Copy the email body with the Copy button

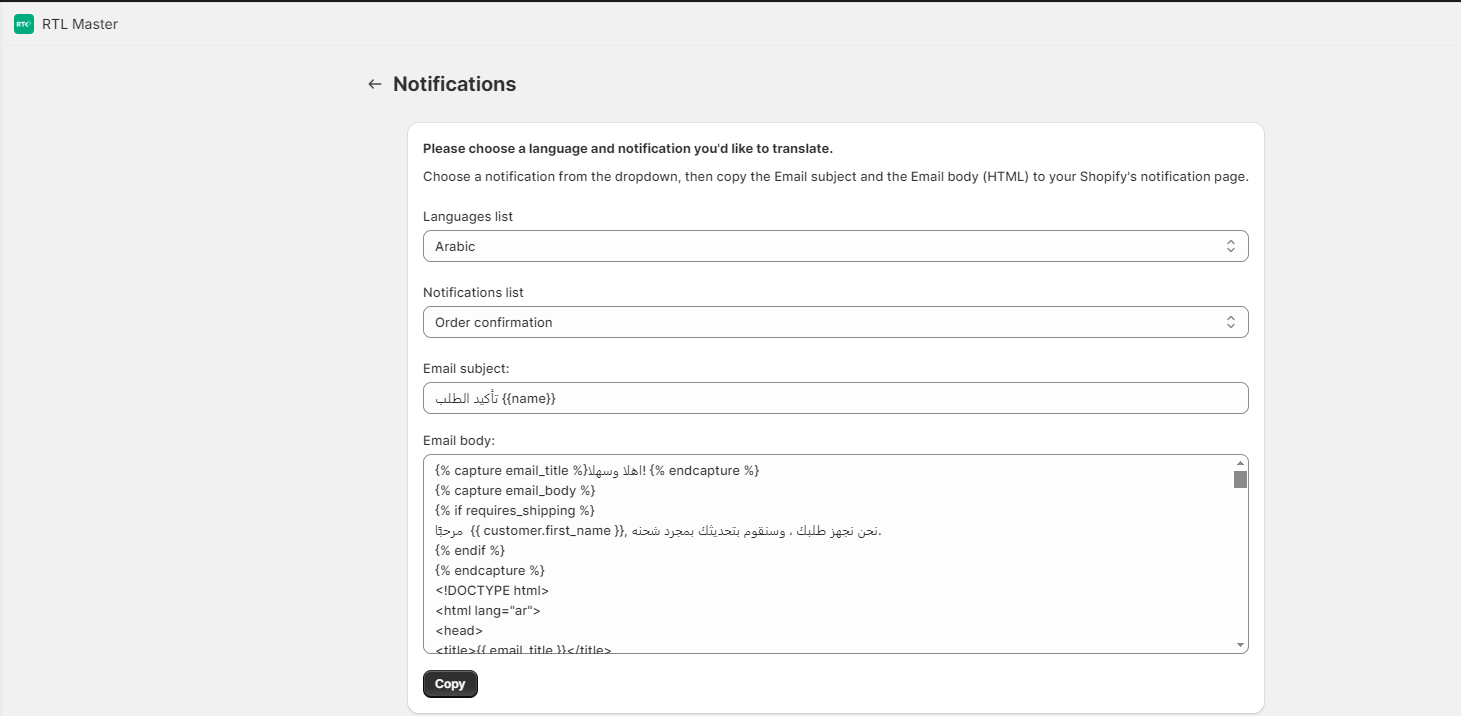click(x=450, y=684)
